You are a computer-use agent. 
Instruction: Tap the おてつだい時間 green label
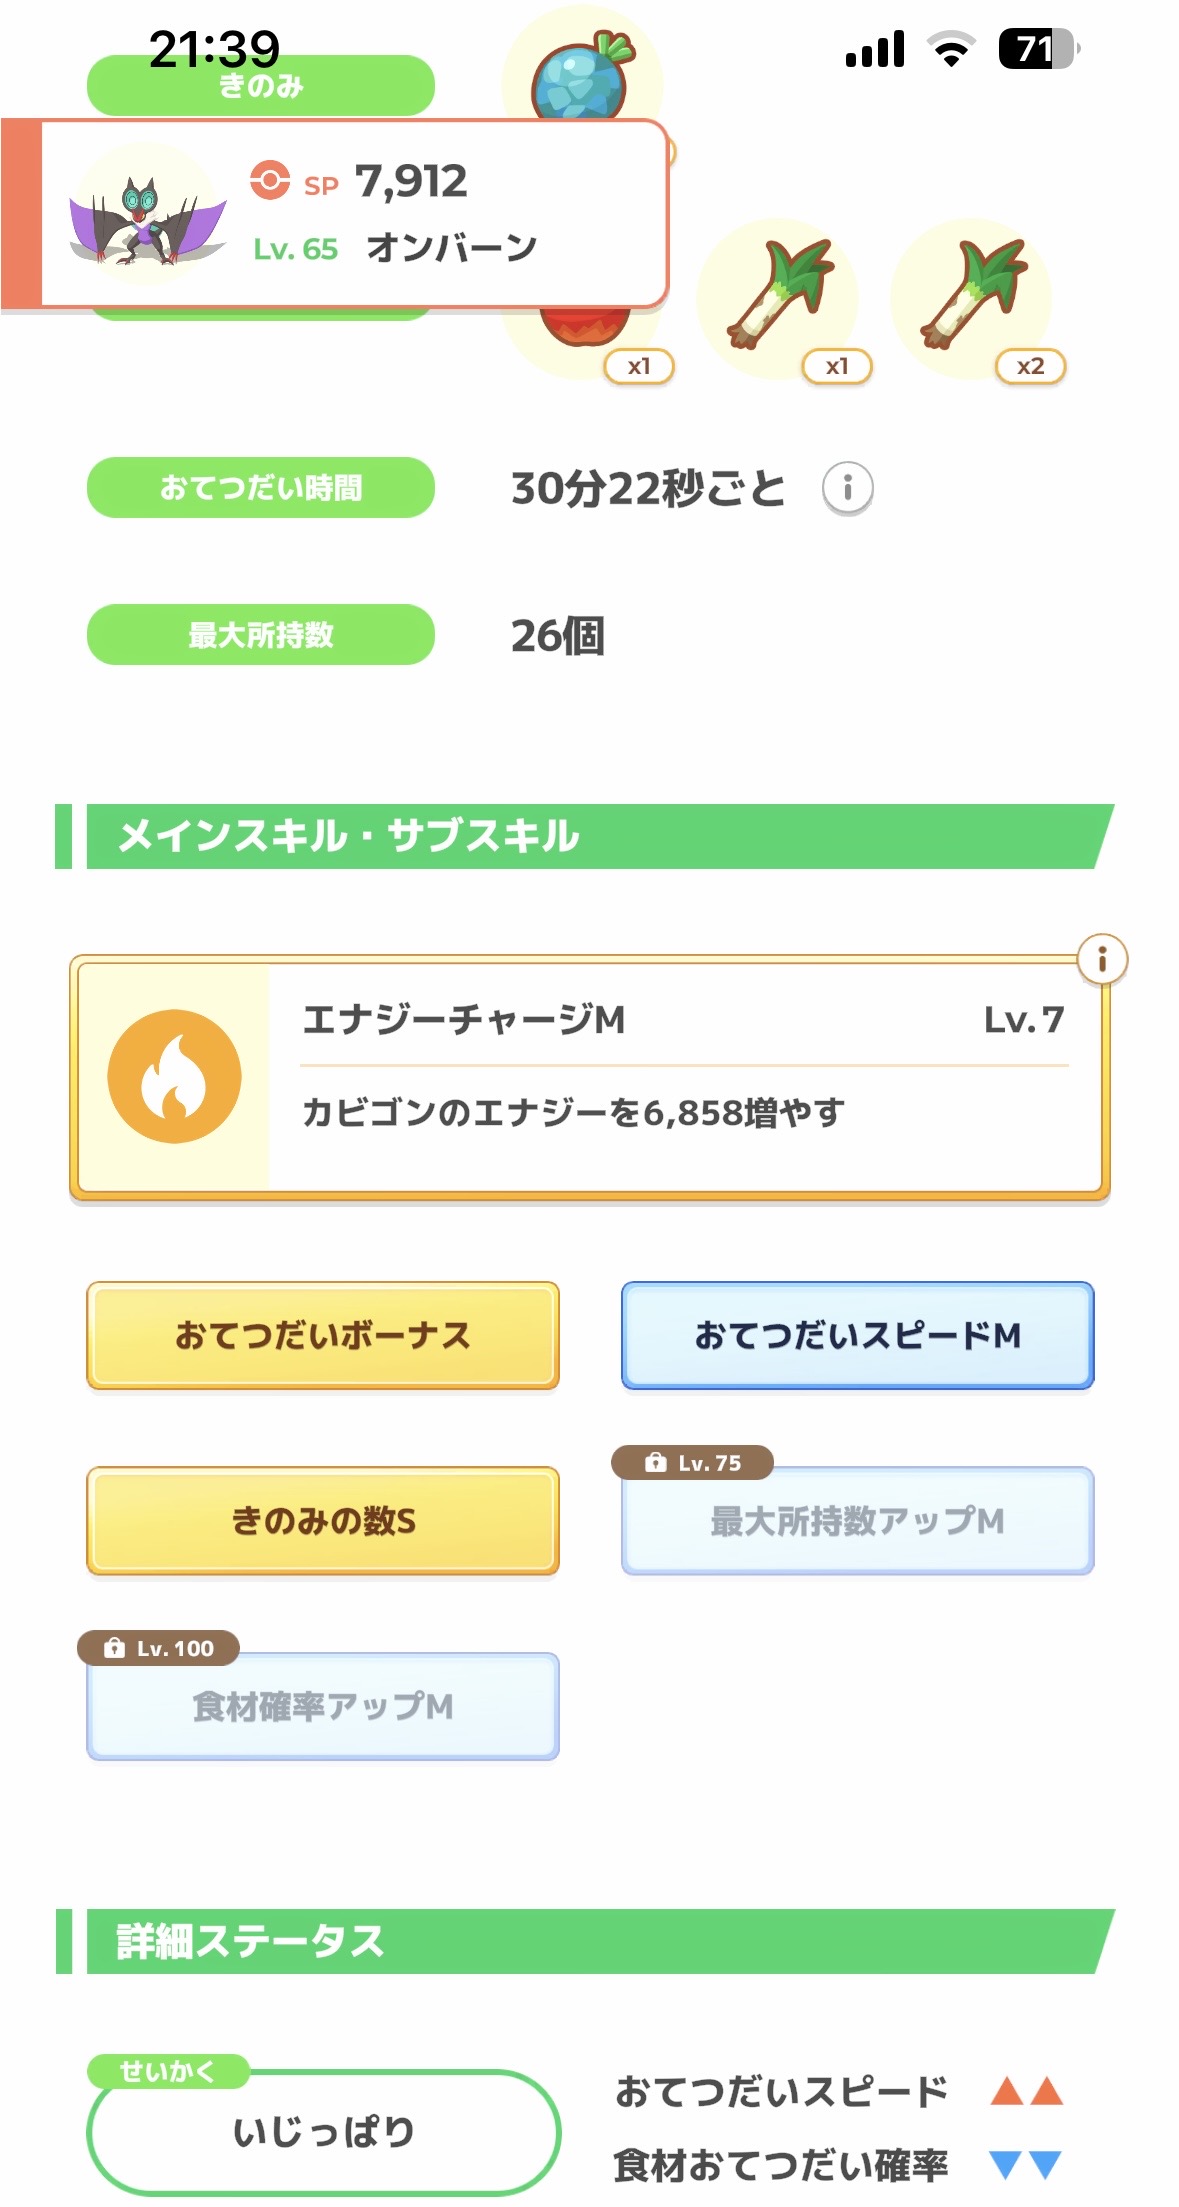261,487
